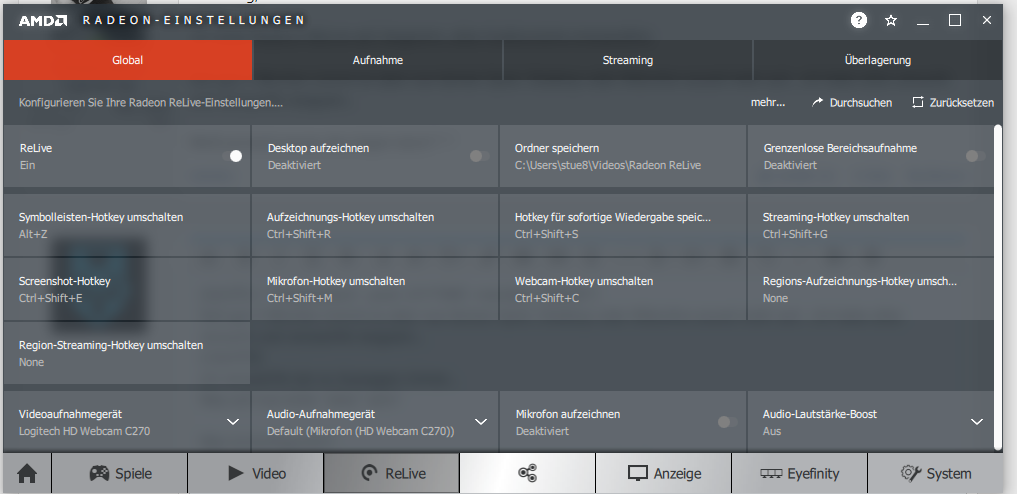Toggle the ReLive switch off
Viewport: 1017px width, 494px height.
232,156
